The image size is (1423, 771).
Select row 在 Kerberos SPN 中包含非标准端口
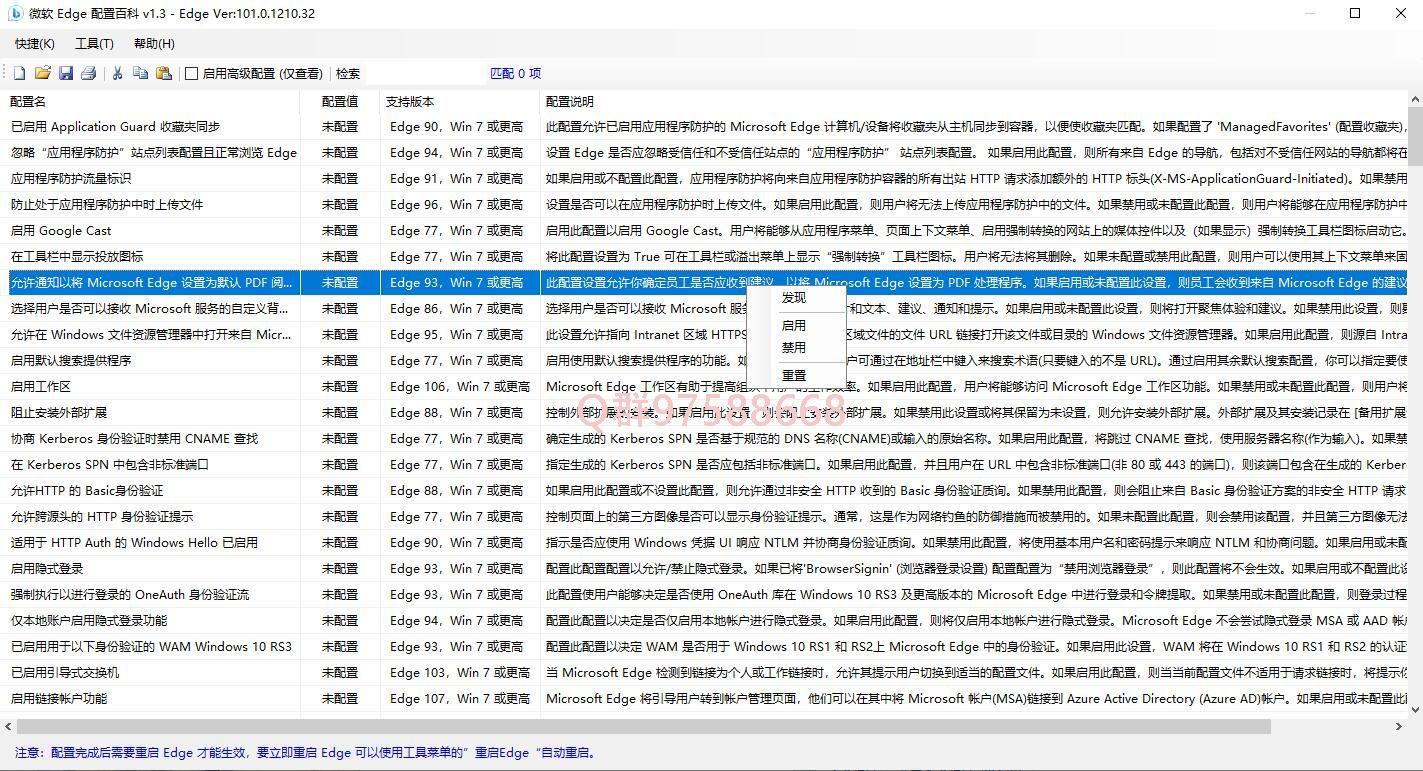(x=706, y=465)
